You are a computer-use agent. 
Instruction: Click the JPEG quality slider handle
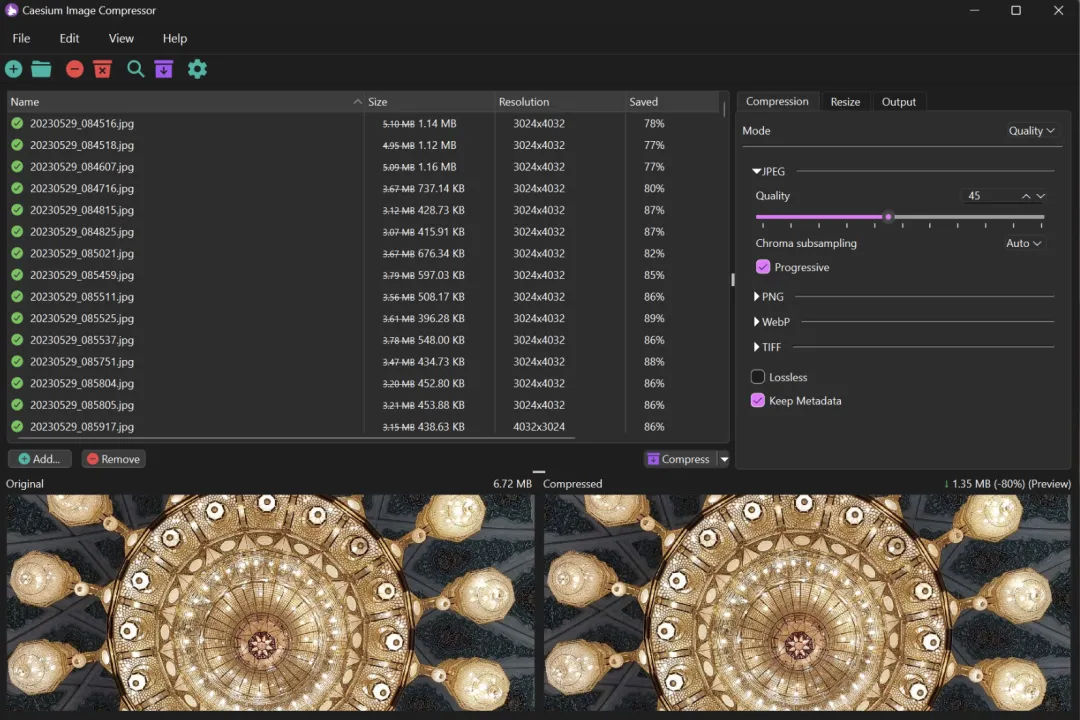tap(888, 217)
